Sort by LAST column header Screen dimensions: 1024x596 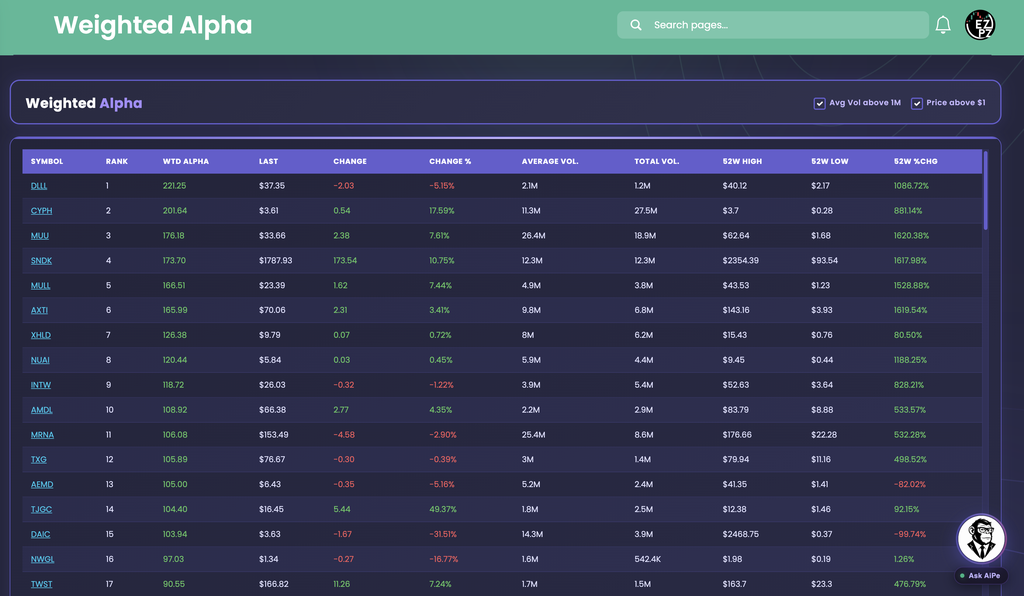(268, 161)
